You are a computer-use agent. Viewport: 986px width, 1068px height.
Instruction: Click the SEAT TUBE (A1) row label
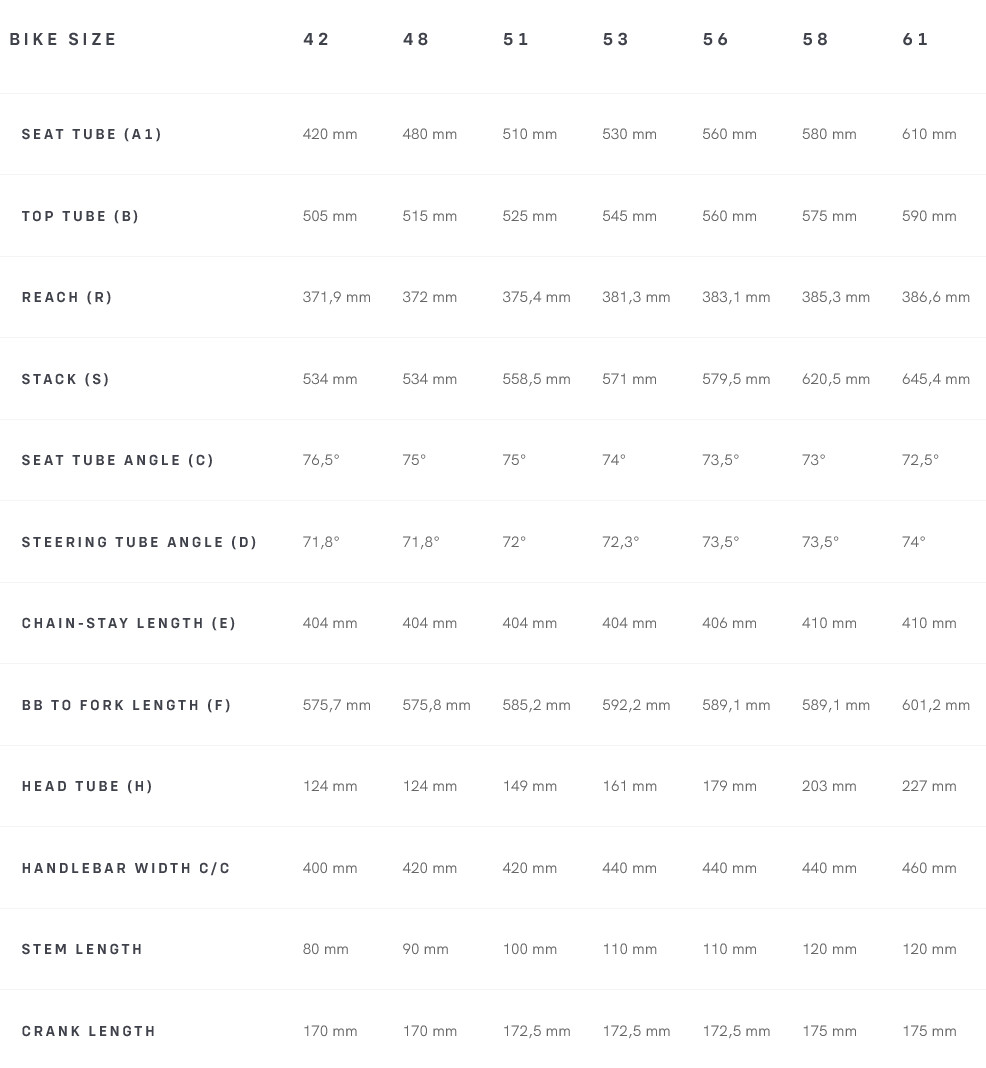tap(92, 134)
